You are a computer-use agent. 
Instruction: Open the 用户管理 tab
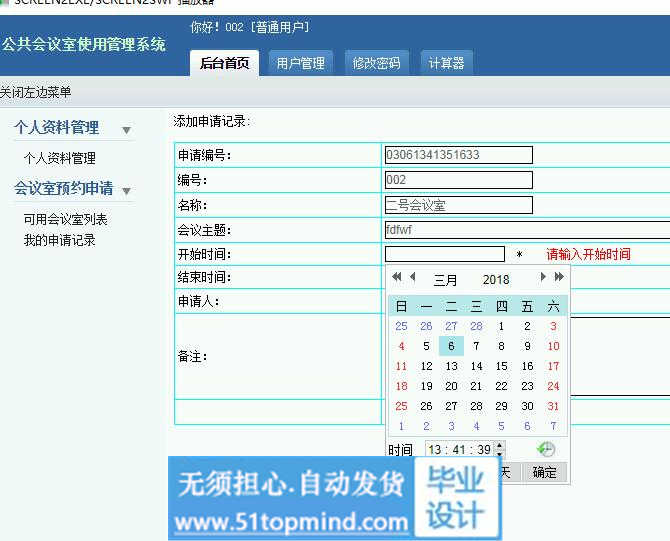click(x=301, y=63)
